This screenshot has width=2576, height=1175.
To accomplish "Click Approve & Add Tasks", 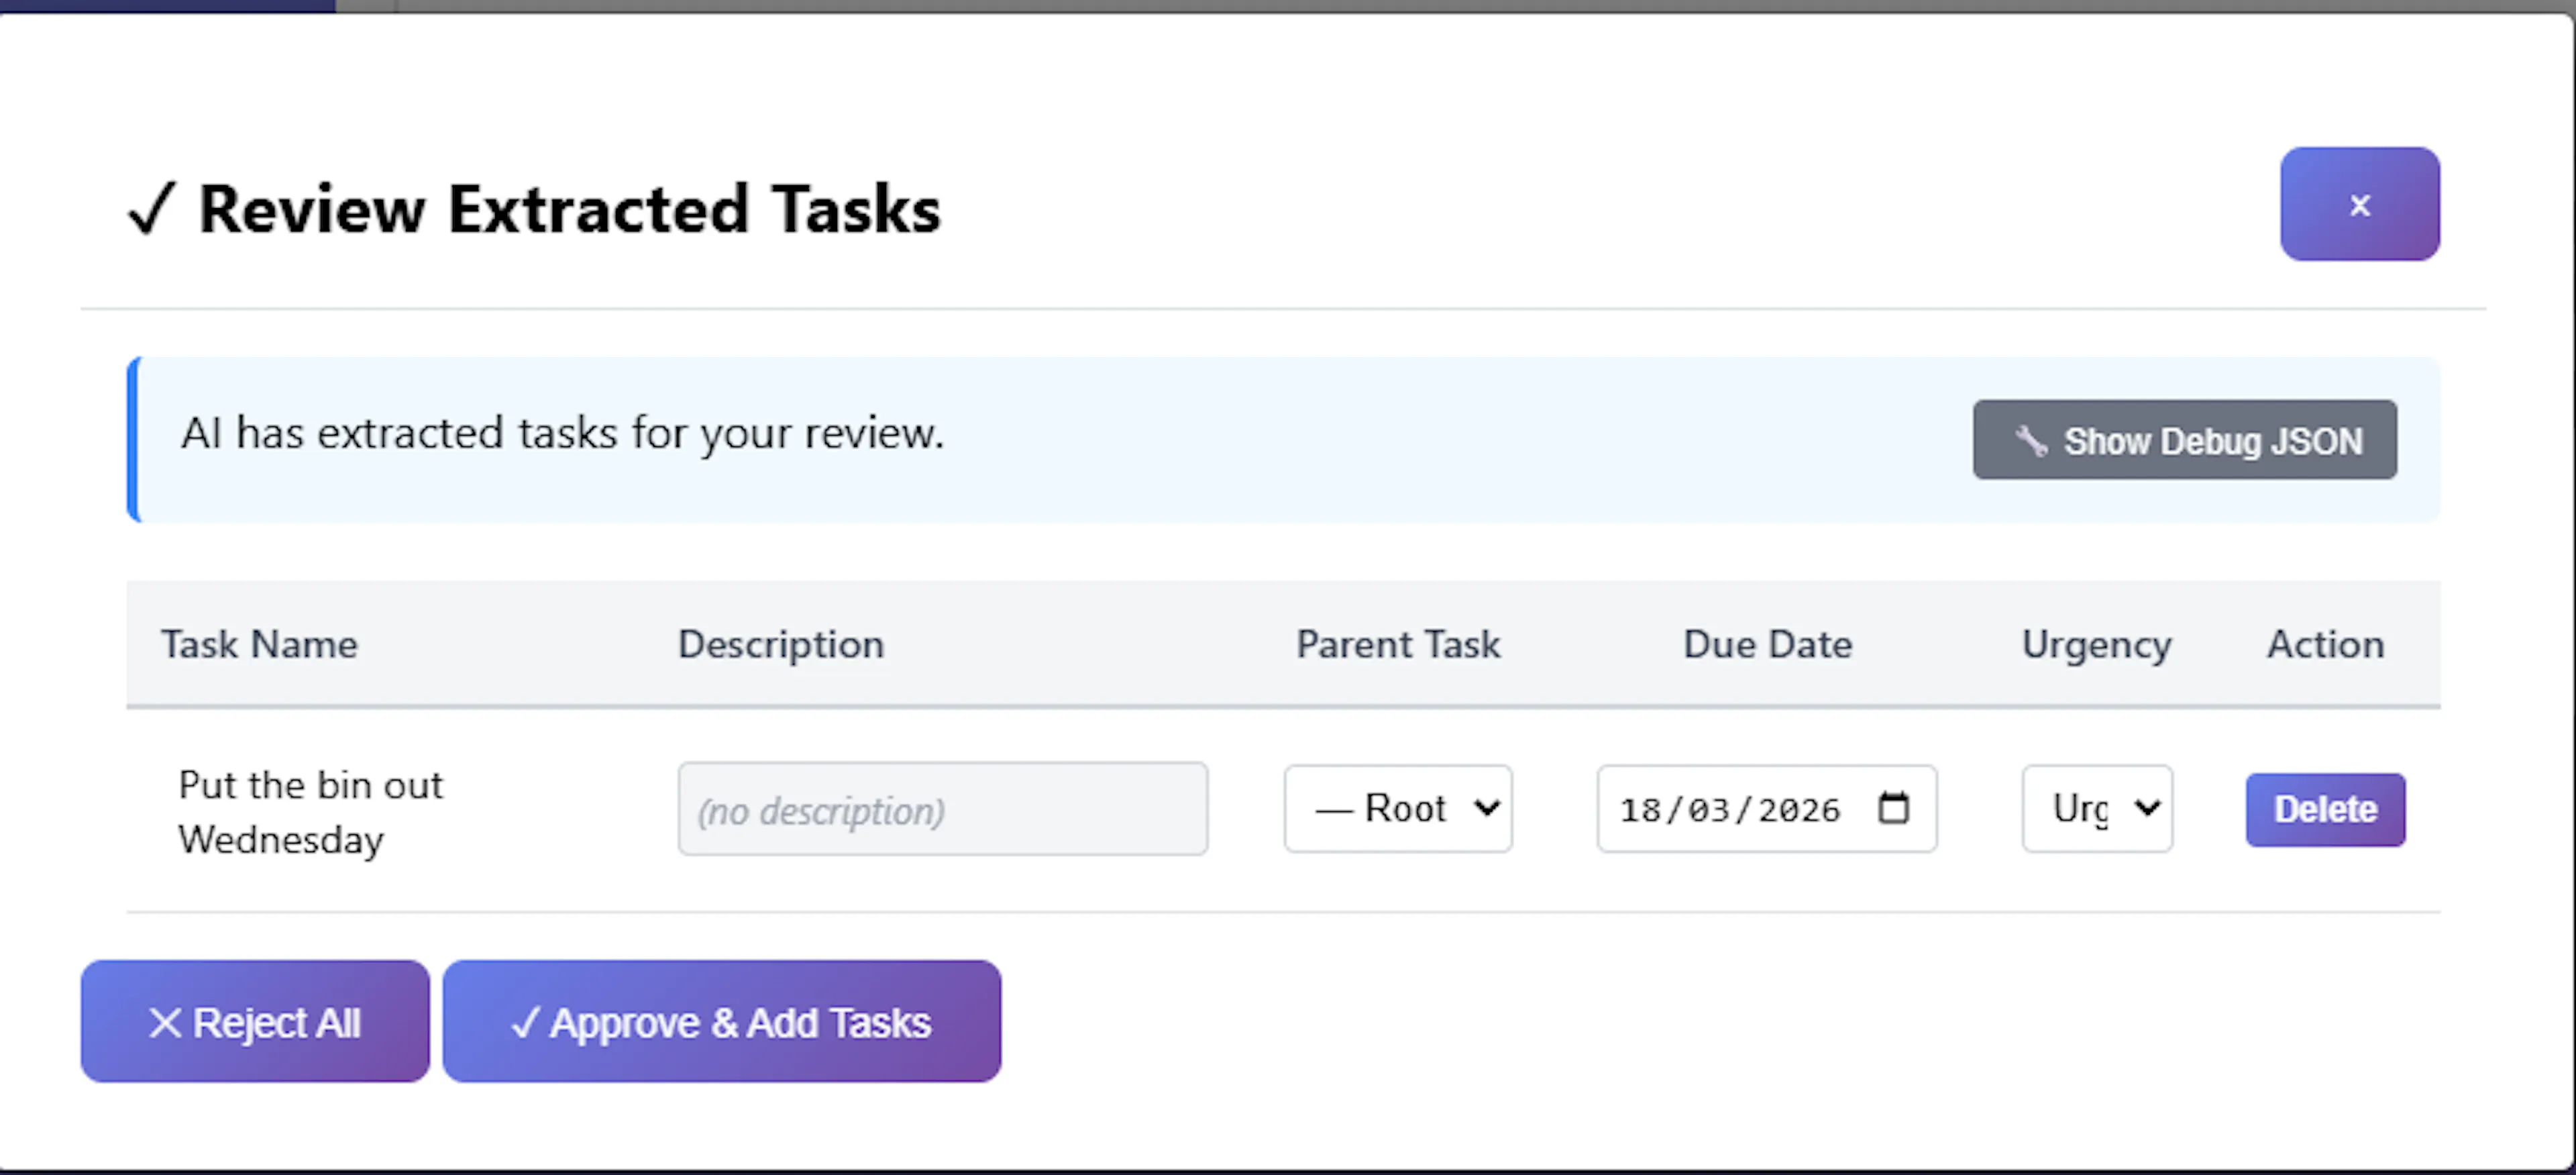I will [x=721, y=1021].
